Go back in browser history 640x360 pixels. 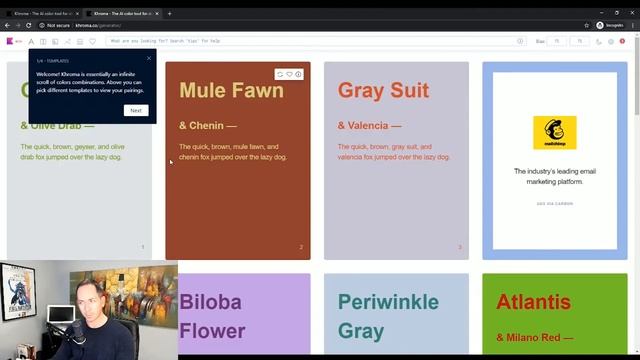[7, 25]
